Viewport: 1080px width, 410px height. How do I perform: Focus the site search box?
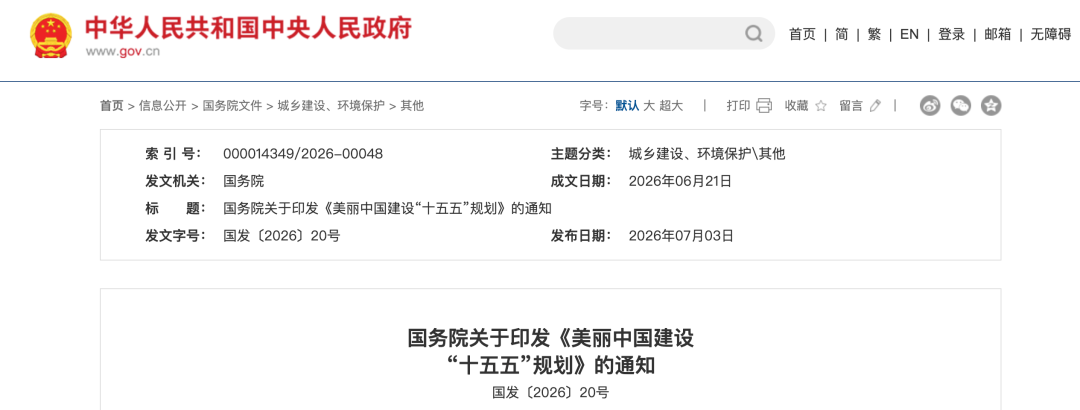(x=664, y=34)
